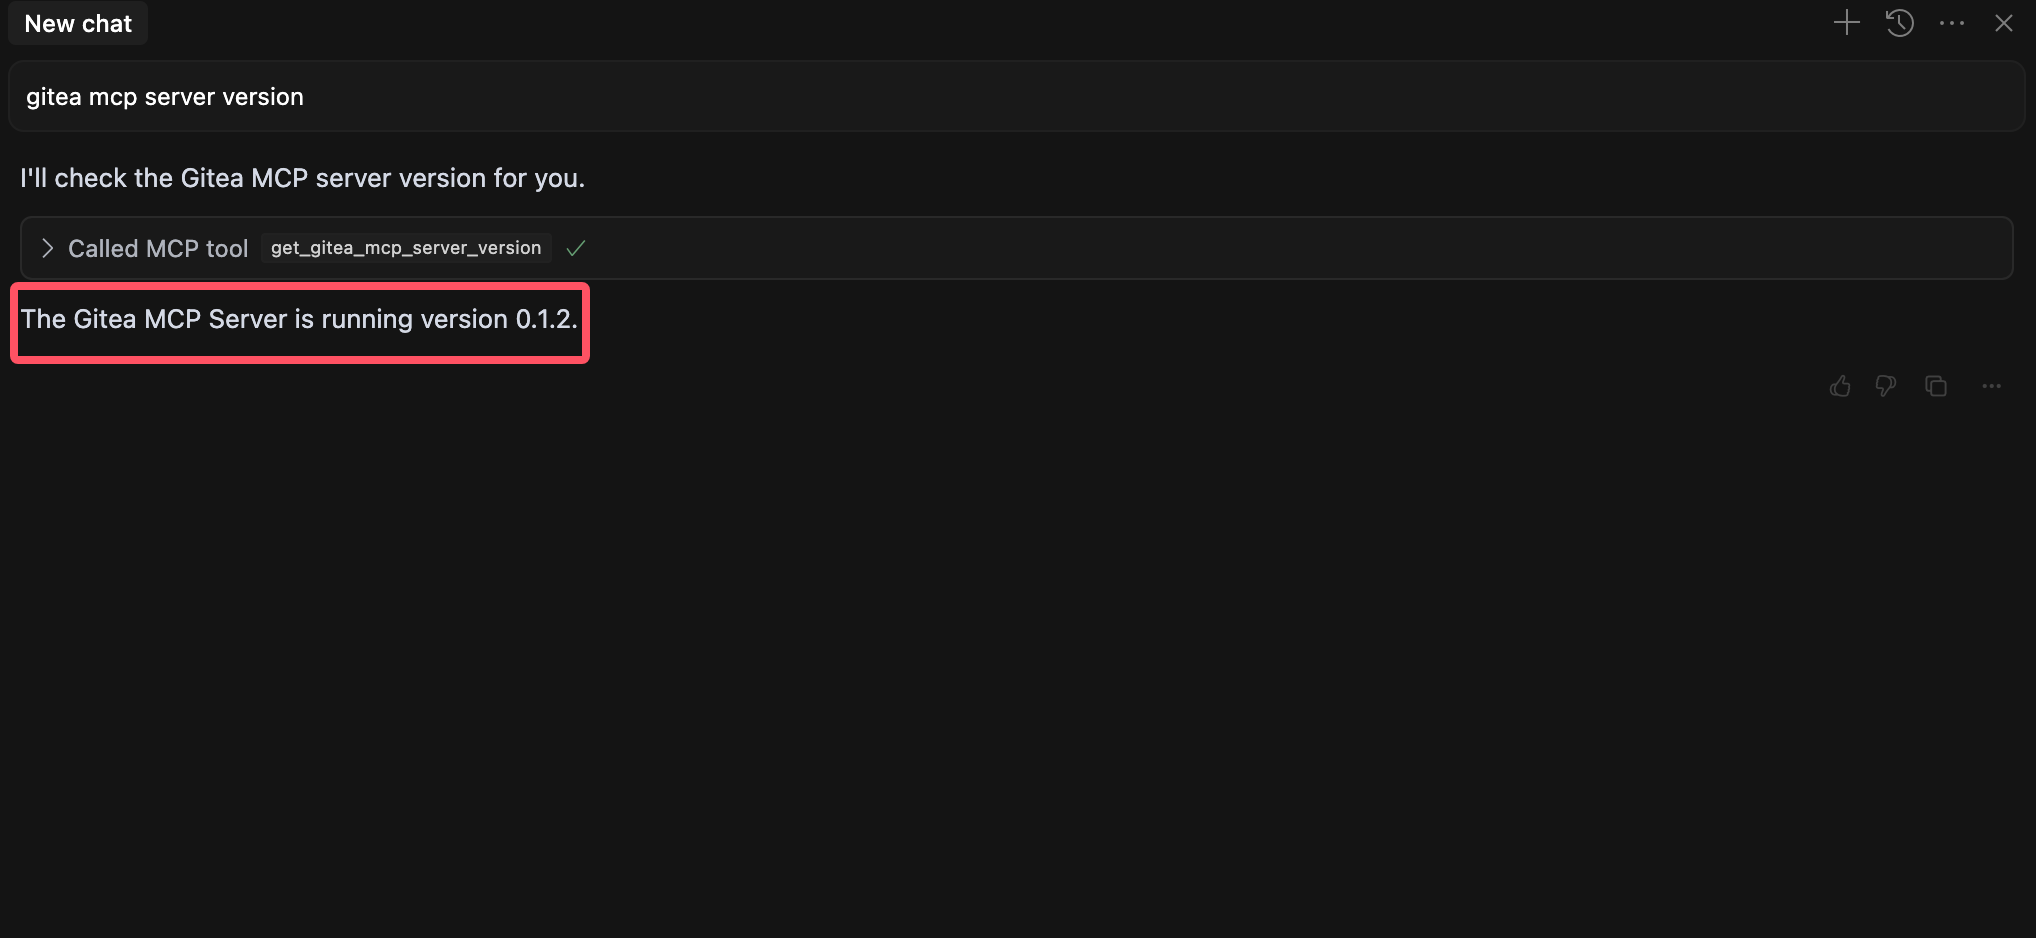
Task: Click the green success checkmark
Action: click(575, 248)
